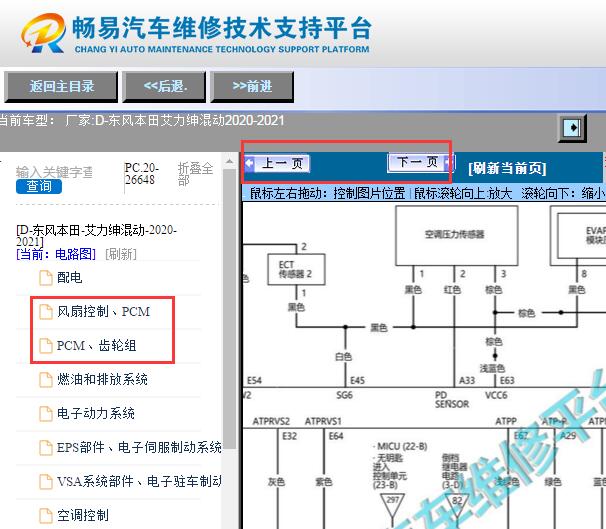Click the current vehicle model text
This screenshot has height=529, width=606.
[x=142, y=121]
